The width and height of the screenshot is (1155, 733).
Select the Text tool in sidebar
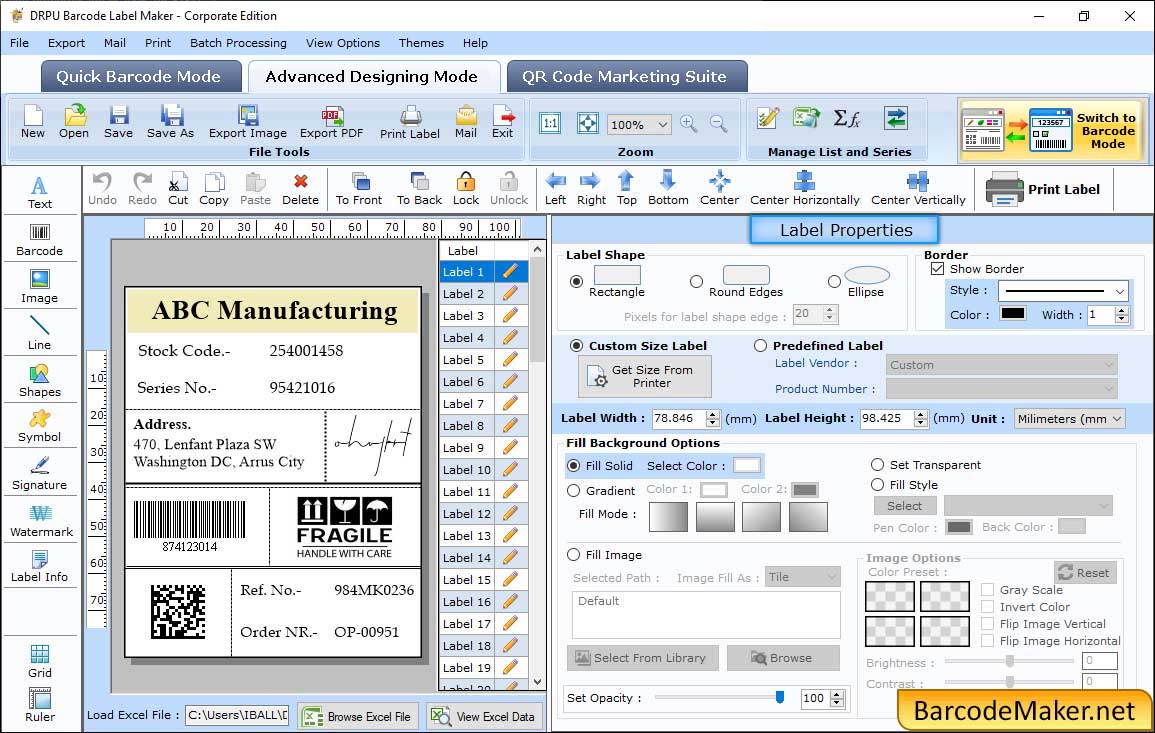(40, 192)
